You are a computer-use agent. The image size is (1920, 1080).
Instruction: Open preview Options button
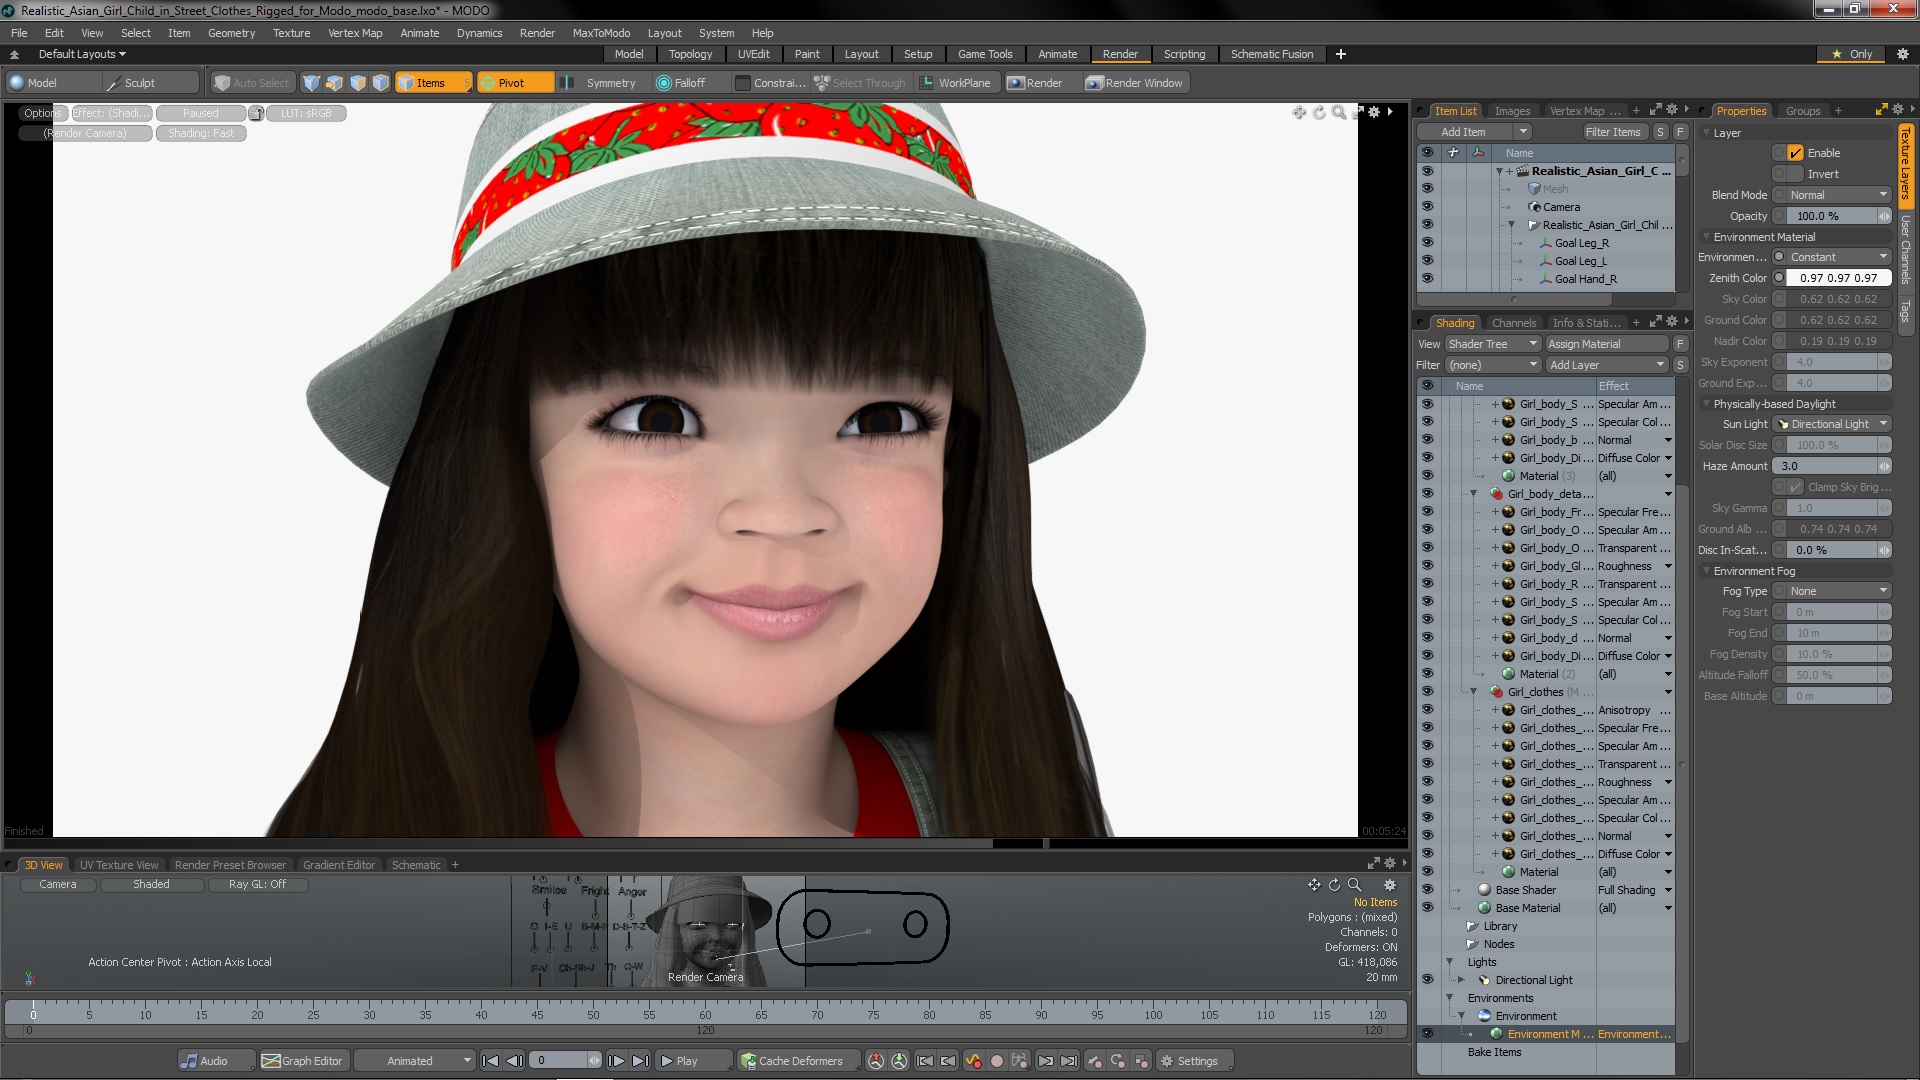(x=42, y=113)
